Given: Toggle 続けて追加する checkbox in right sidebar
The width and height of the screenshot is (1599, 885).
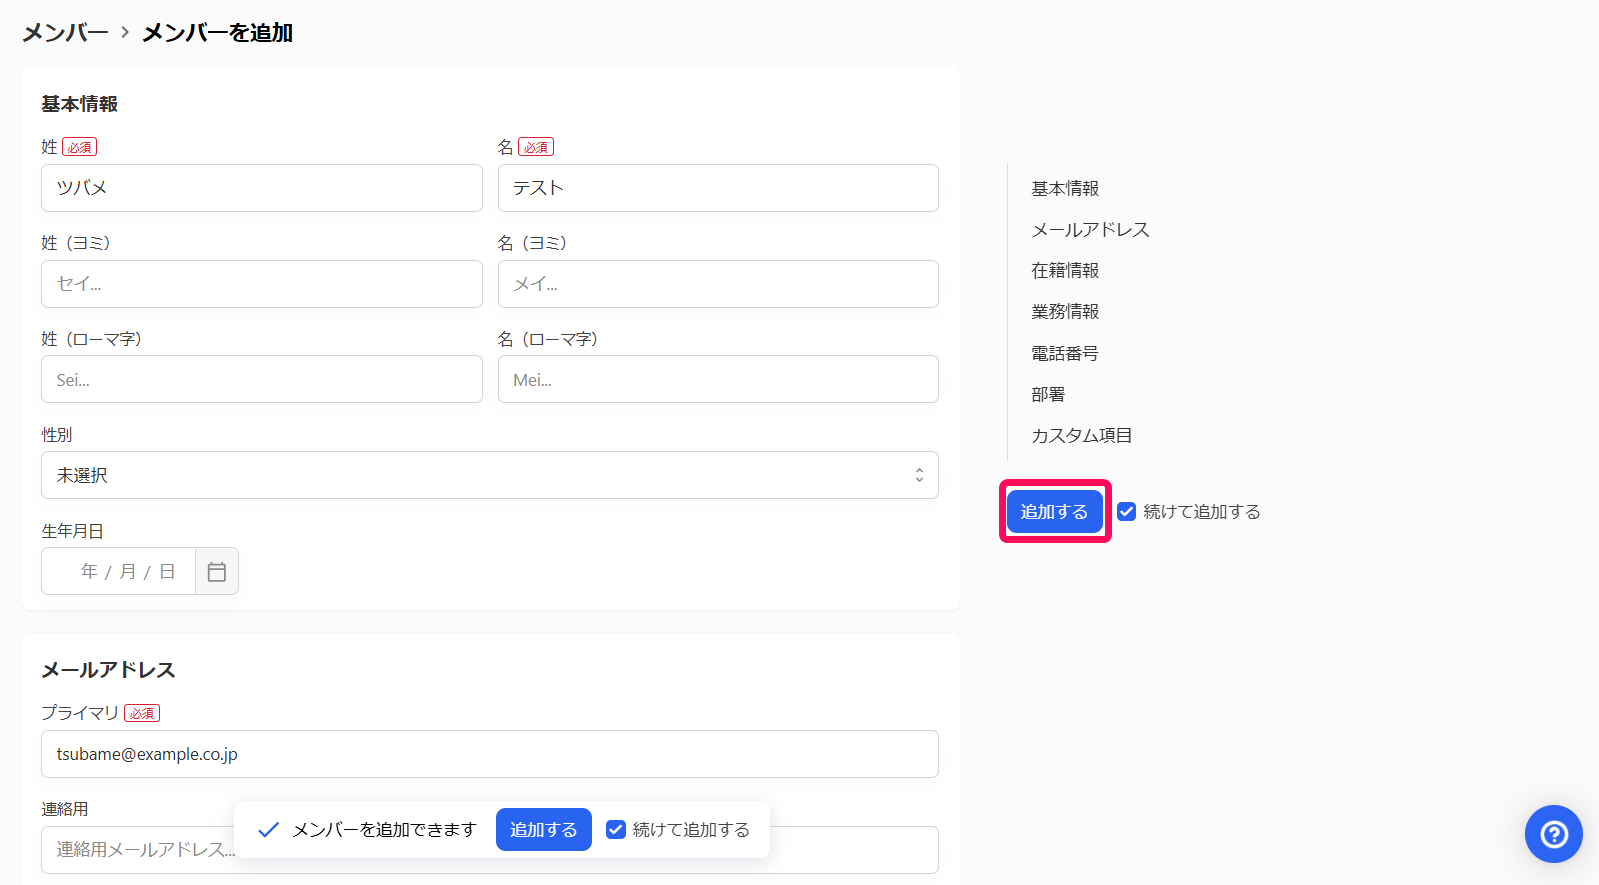Looking at the screenshot, I should pos(1127,511).
